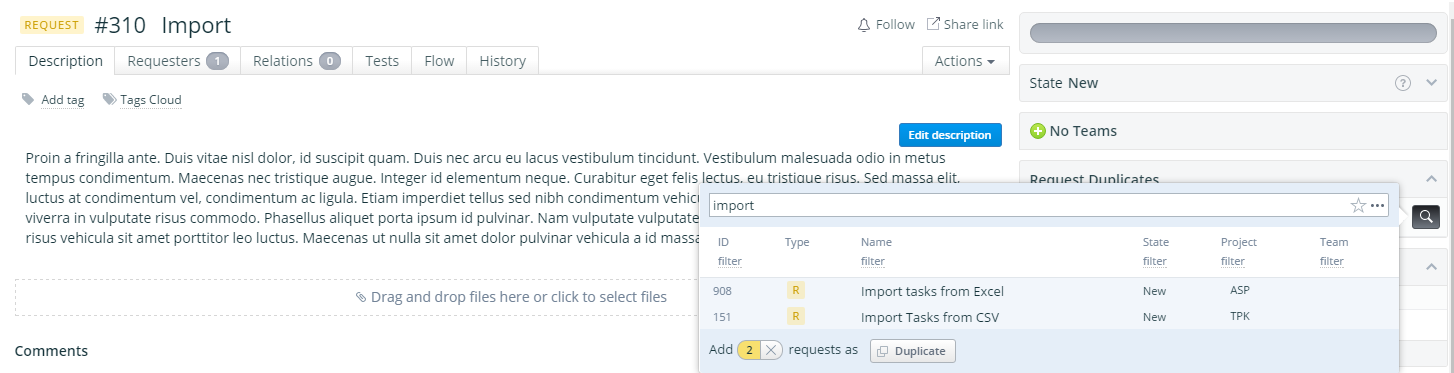The width and height of the screenshot is (1454, 373).
Task: View the History tab
Action: [502, 61]
